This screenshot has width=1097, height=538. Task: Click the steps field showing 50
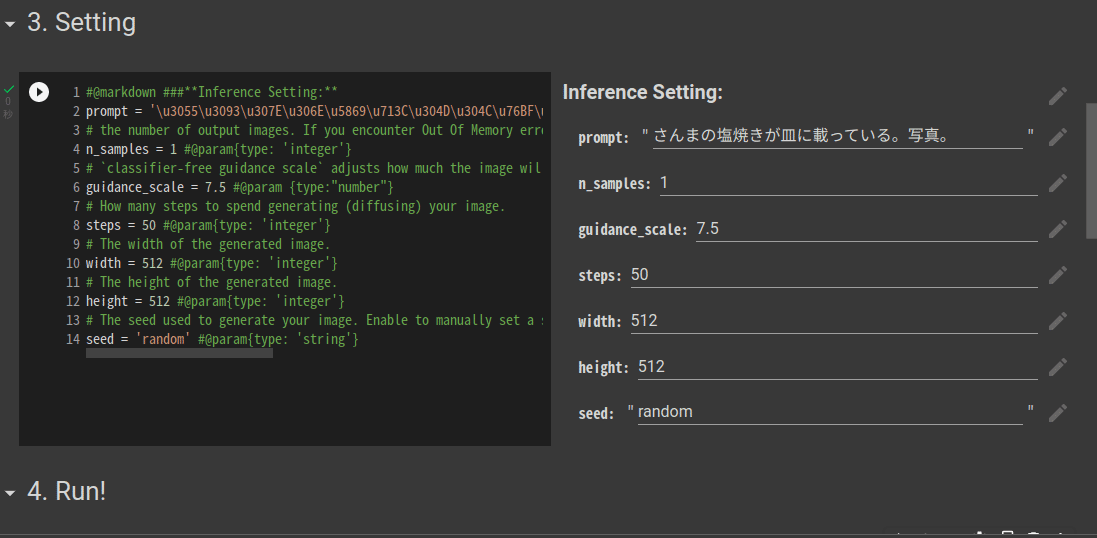click(834, 275)
